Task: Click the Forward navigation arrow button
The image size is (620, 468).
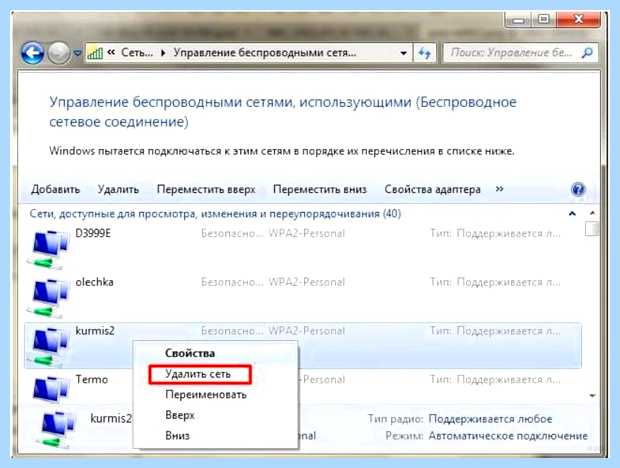Action: (59, 53)
